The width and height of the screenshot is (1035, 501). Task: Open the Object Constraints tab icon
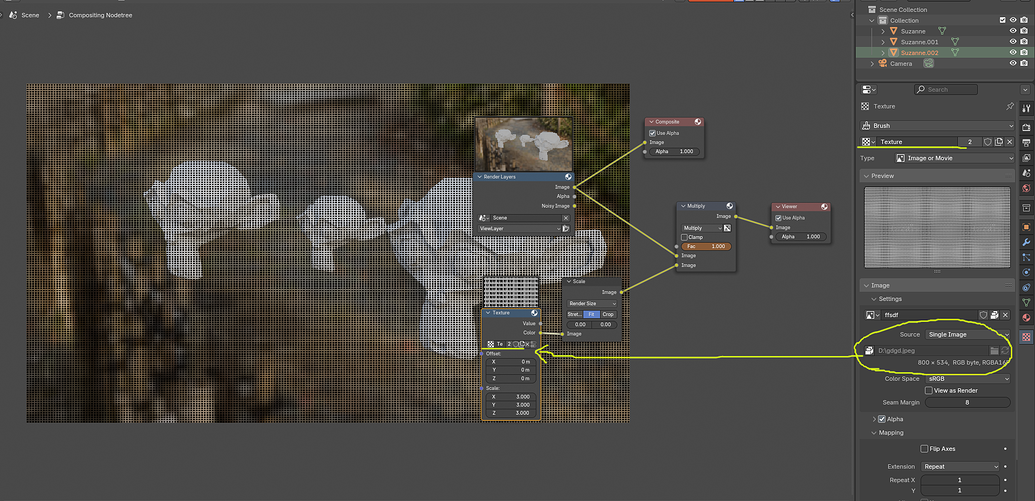tap(1026, 287)
